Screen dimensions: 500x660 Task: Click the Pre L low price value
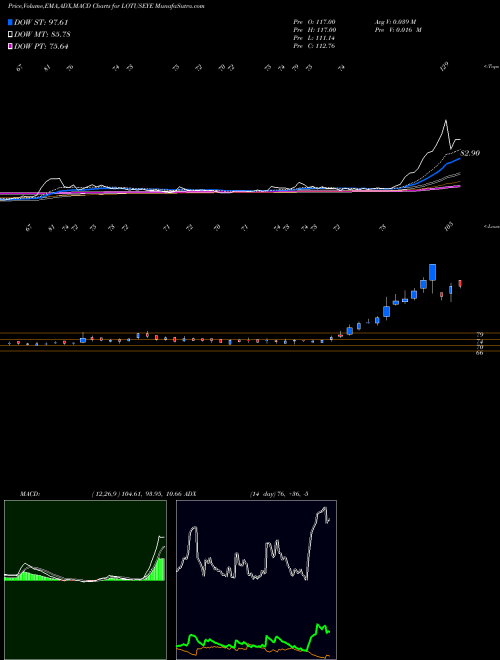tap(314, 38)
